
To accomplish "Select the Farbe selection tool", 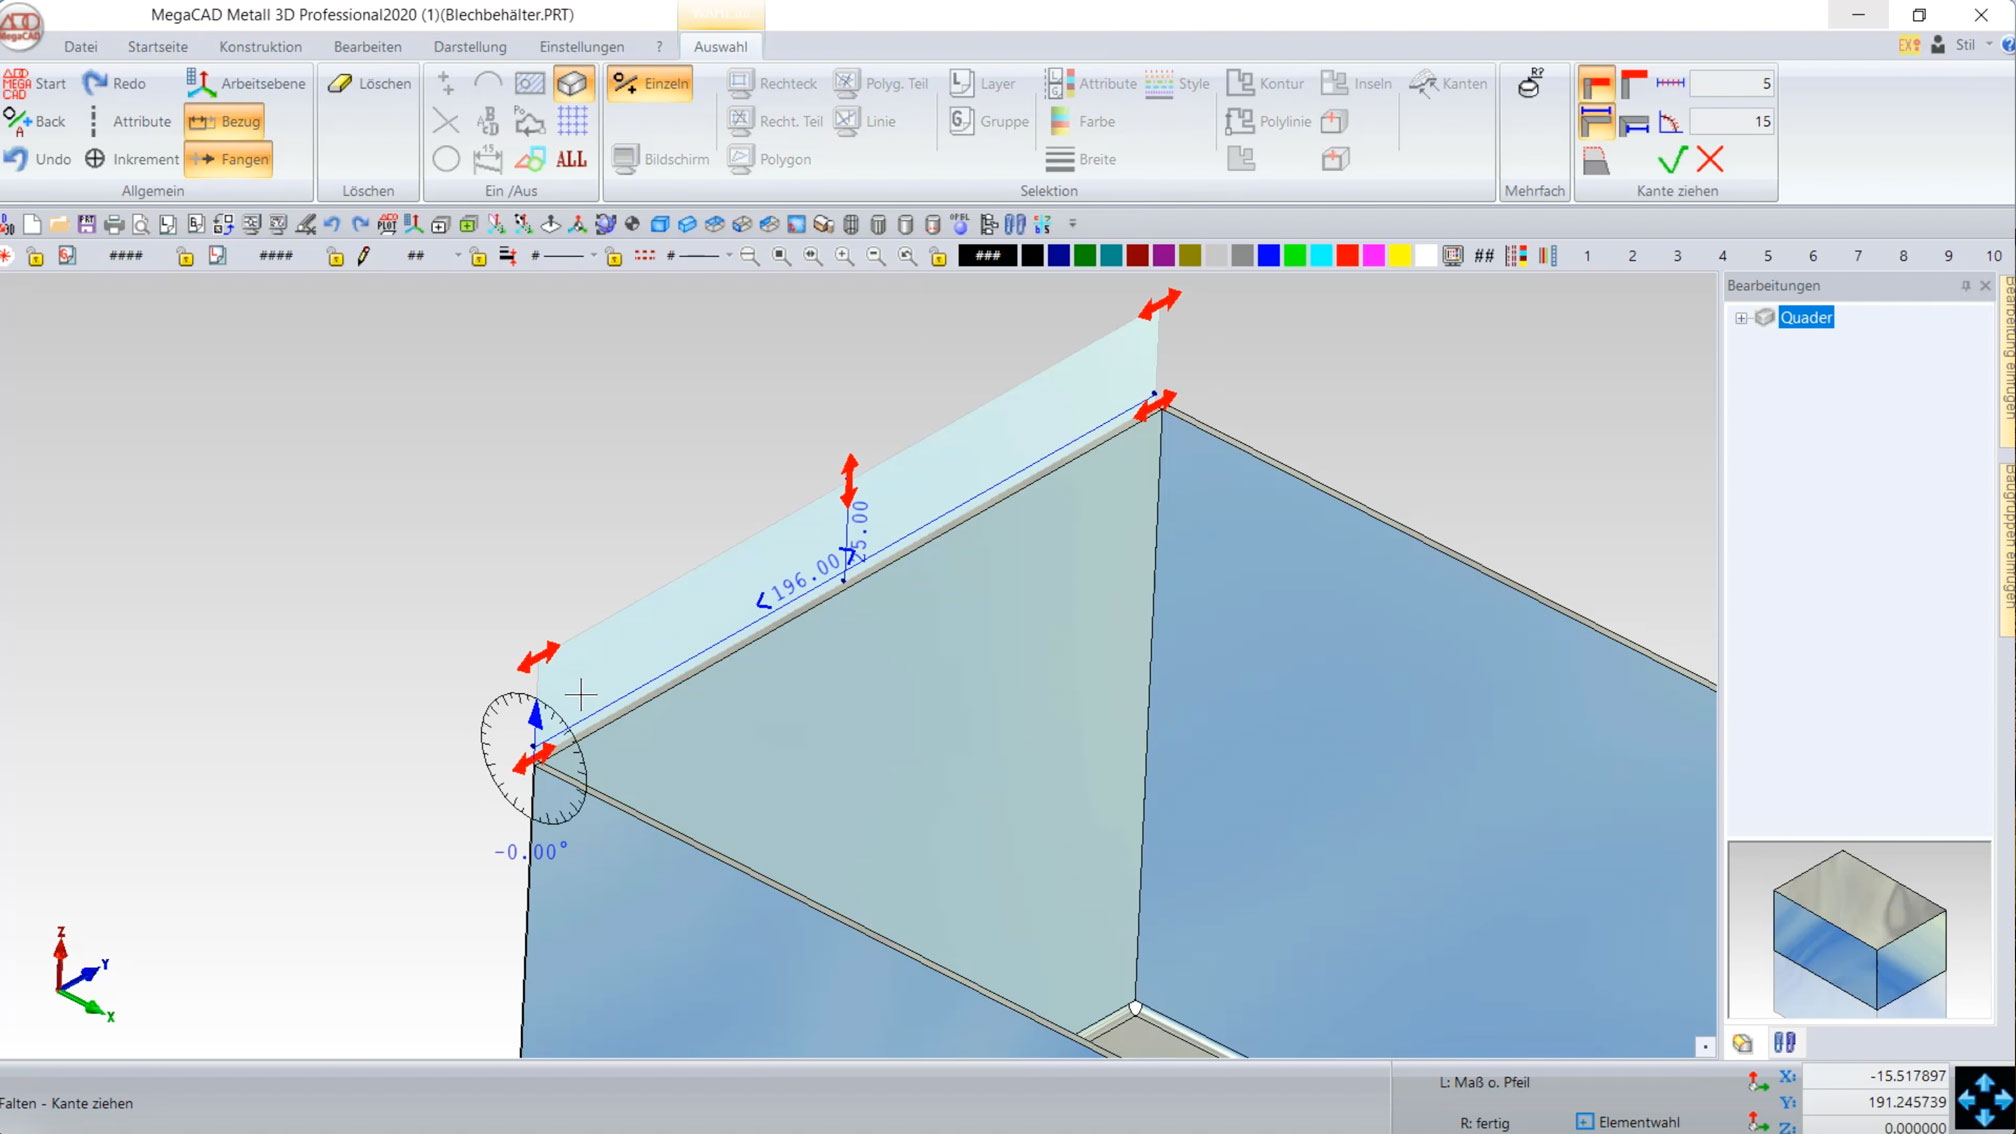I will 1083,121.
